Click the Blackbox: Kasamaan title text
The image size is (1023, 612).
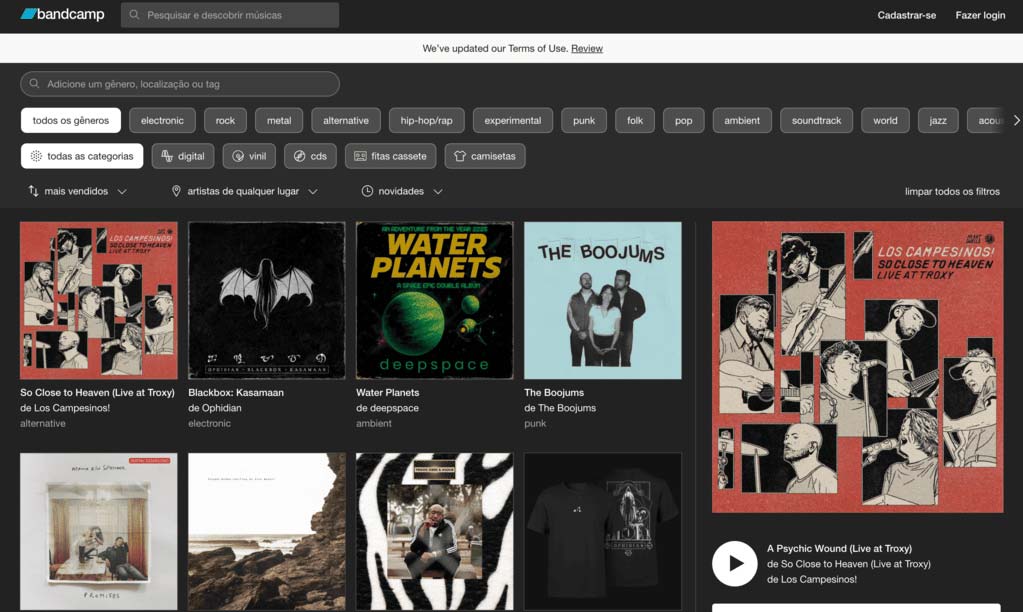tap(236, 392)
